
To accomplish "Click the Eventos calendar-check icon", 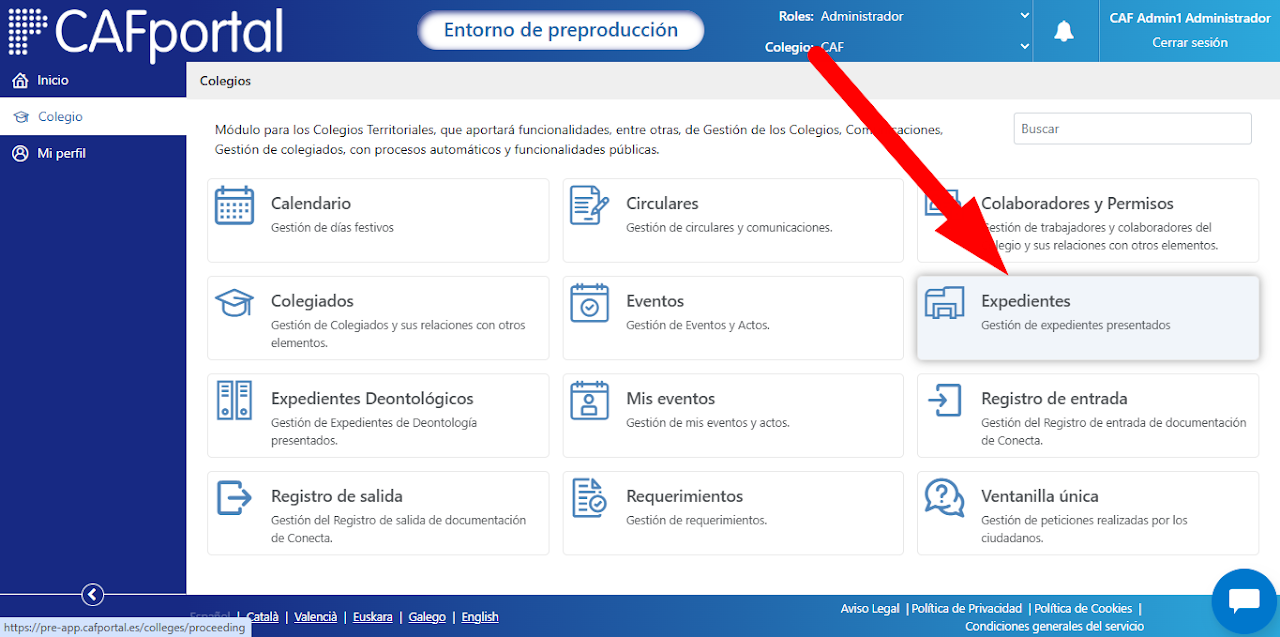I will (589, 303).
